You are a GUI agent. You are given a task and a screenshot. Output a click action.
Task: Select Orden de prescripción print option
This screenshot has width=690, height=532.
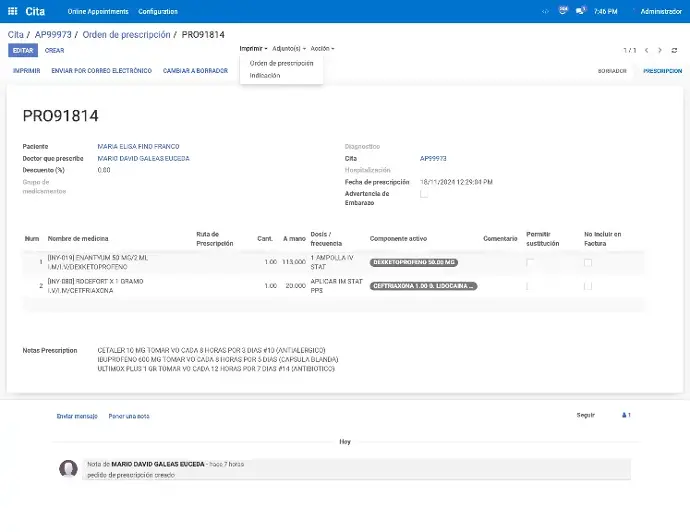pyautogui.click(x=281, y=63)
